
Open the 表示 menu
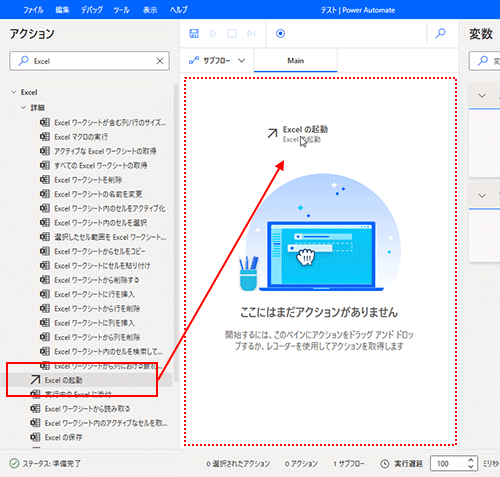150,10
